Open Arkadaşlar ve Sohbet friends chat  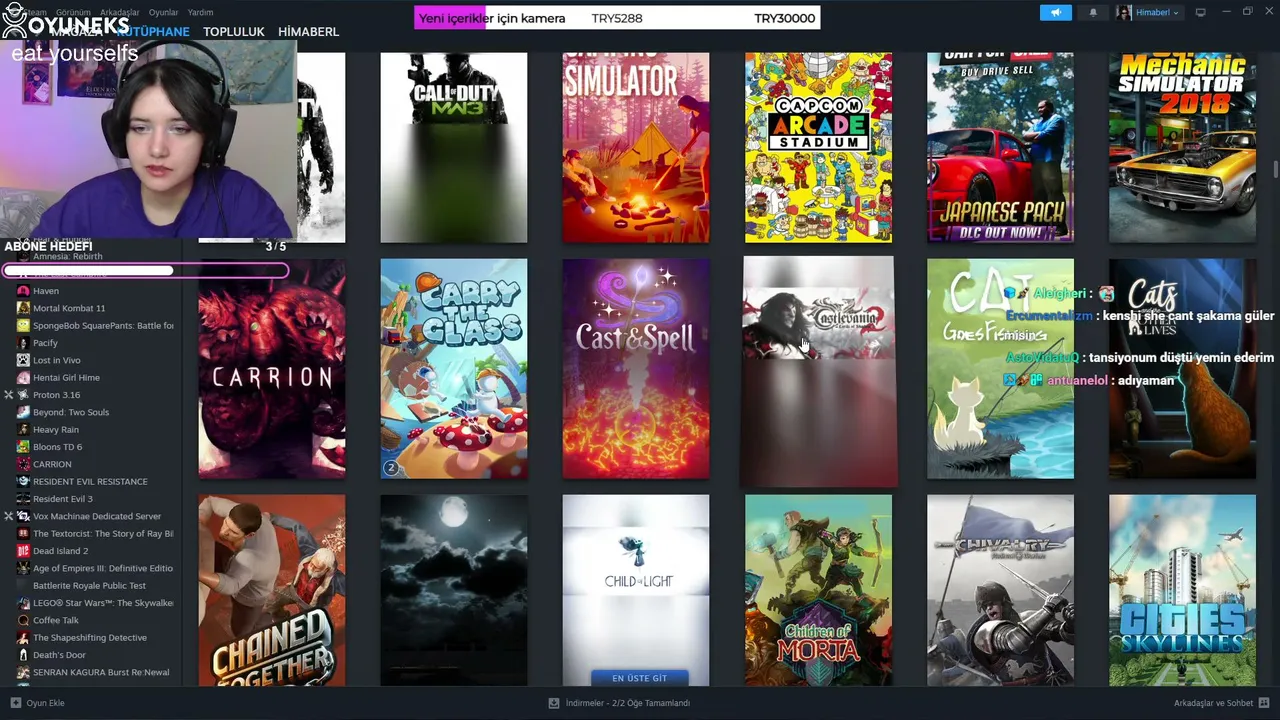[x=1221, y=703]
